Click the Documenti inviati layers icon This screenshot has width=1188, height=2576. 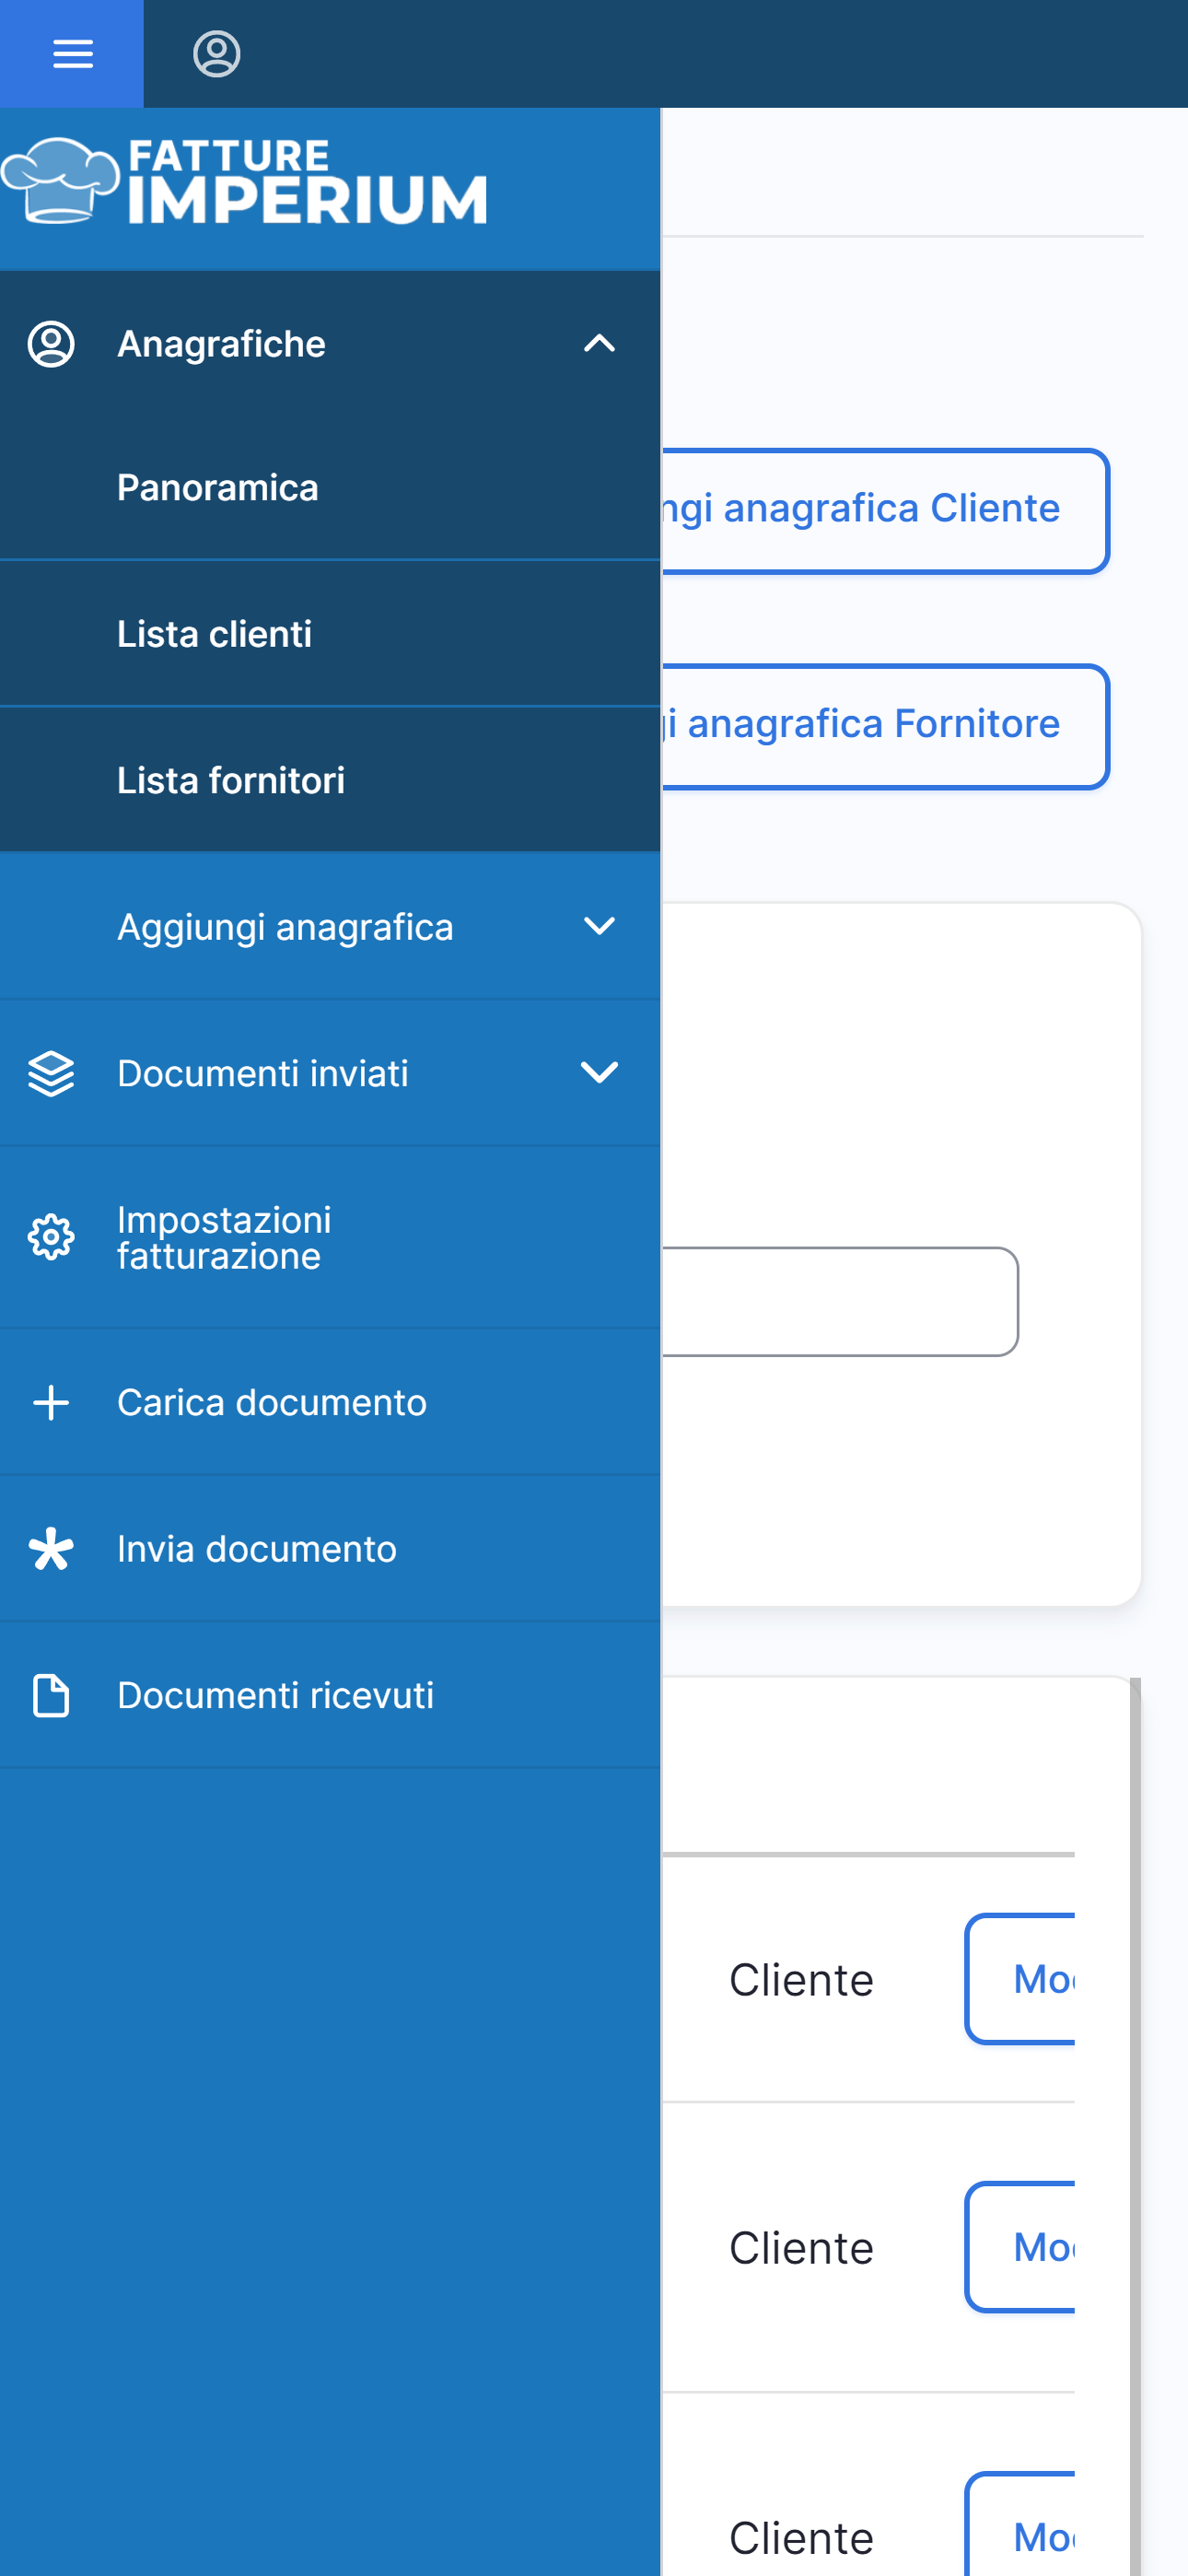tap(51, 1074)
